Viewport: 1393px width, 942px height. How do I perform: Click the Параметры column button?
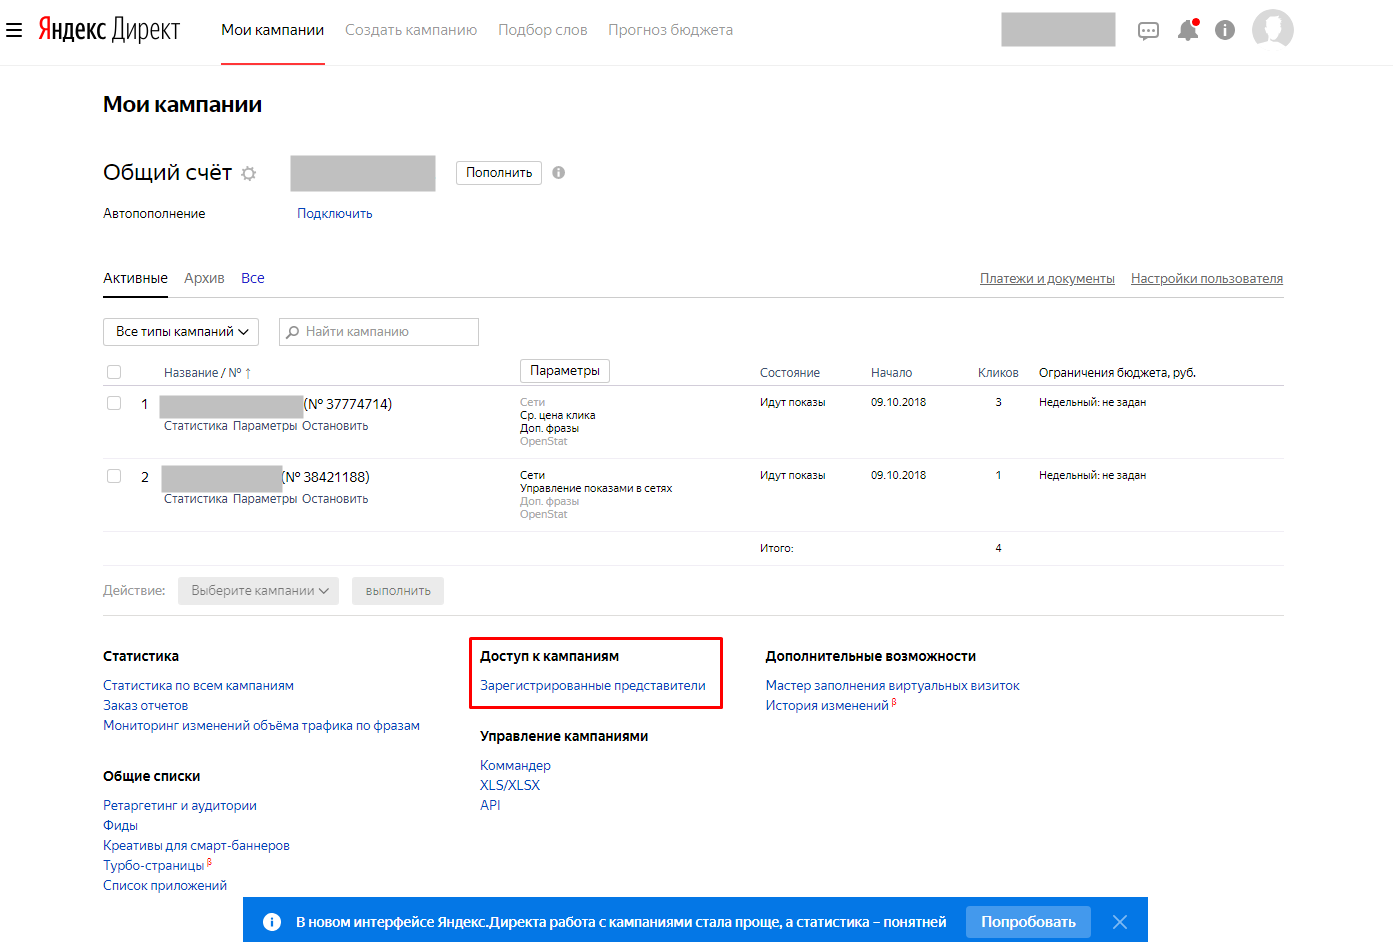coord(565,371)
